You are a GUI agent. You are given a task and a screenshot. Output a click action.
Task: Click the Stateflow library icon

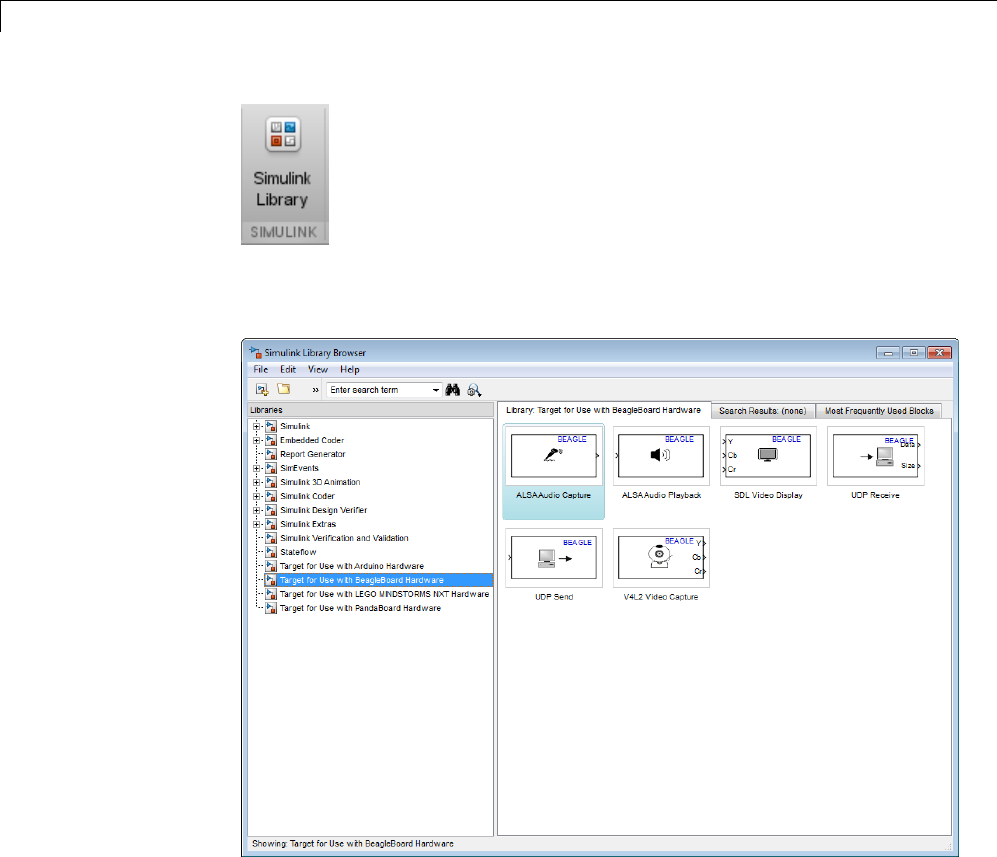tap(271, 552)
